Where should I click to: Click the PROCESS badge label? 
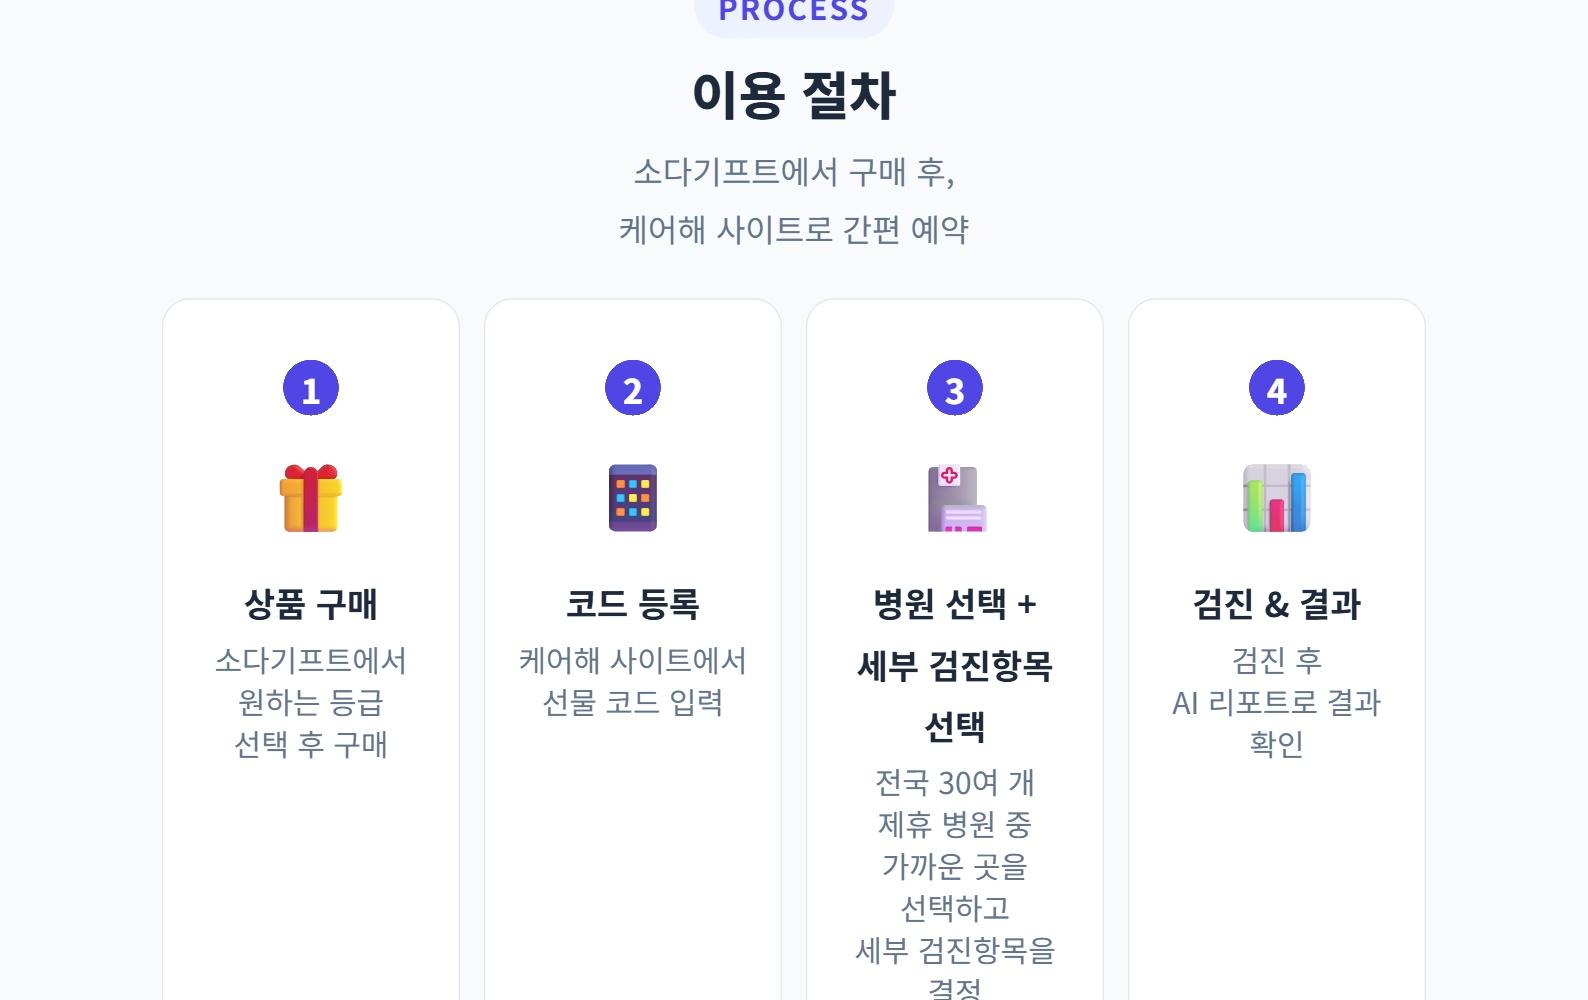click(794, 12)
